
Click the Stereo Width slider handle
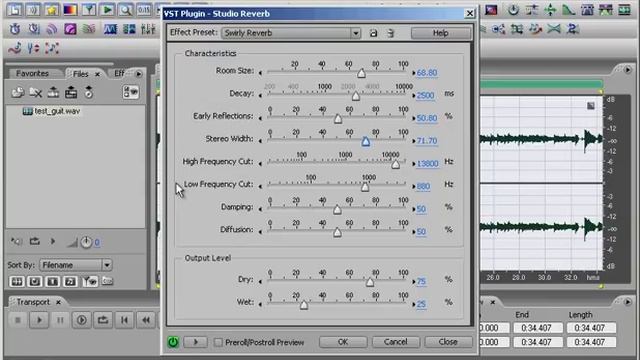[366, 141]
